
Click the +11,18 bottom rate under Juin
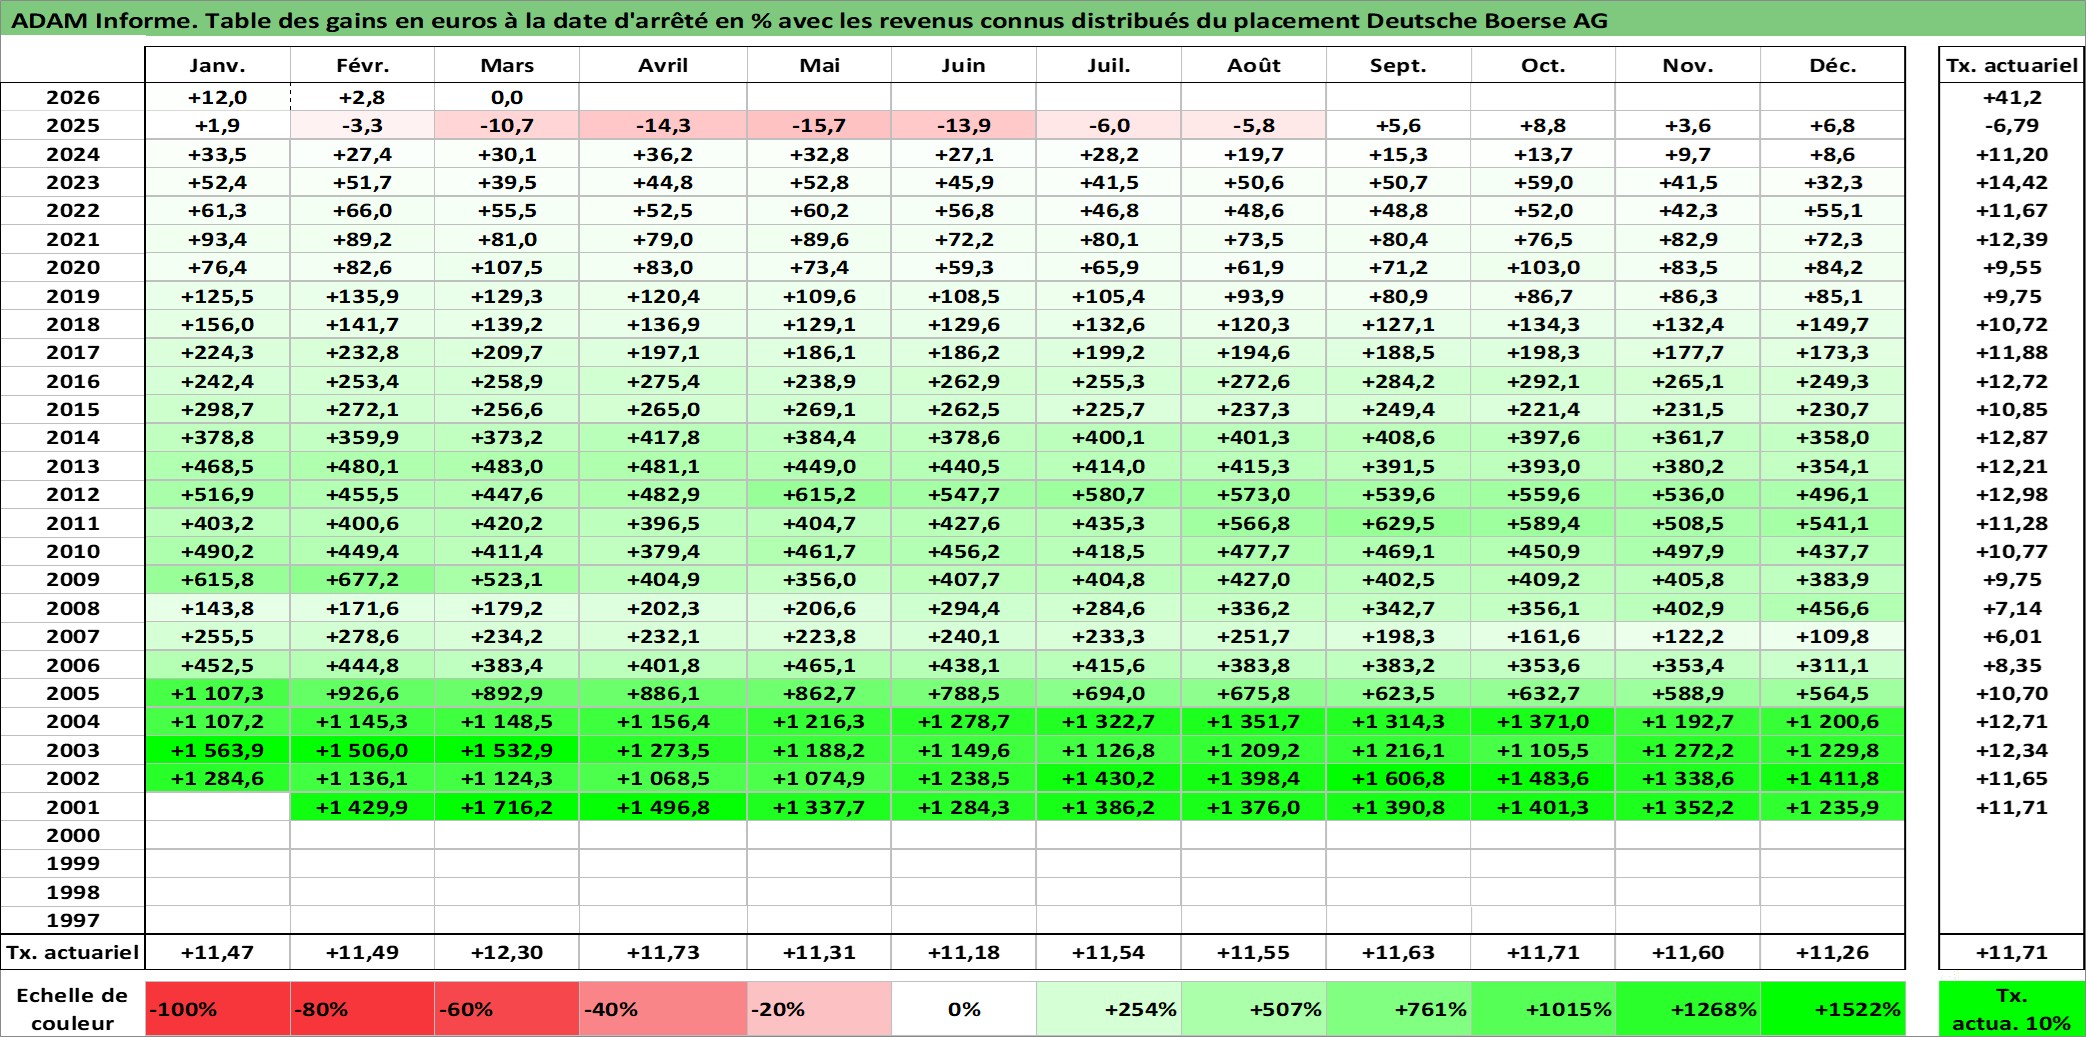tap(964, 952)
